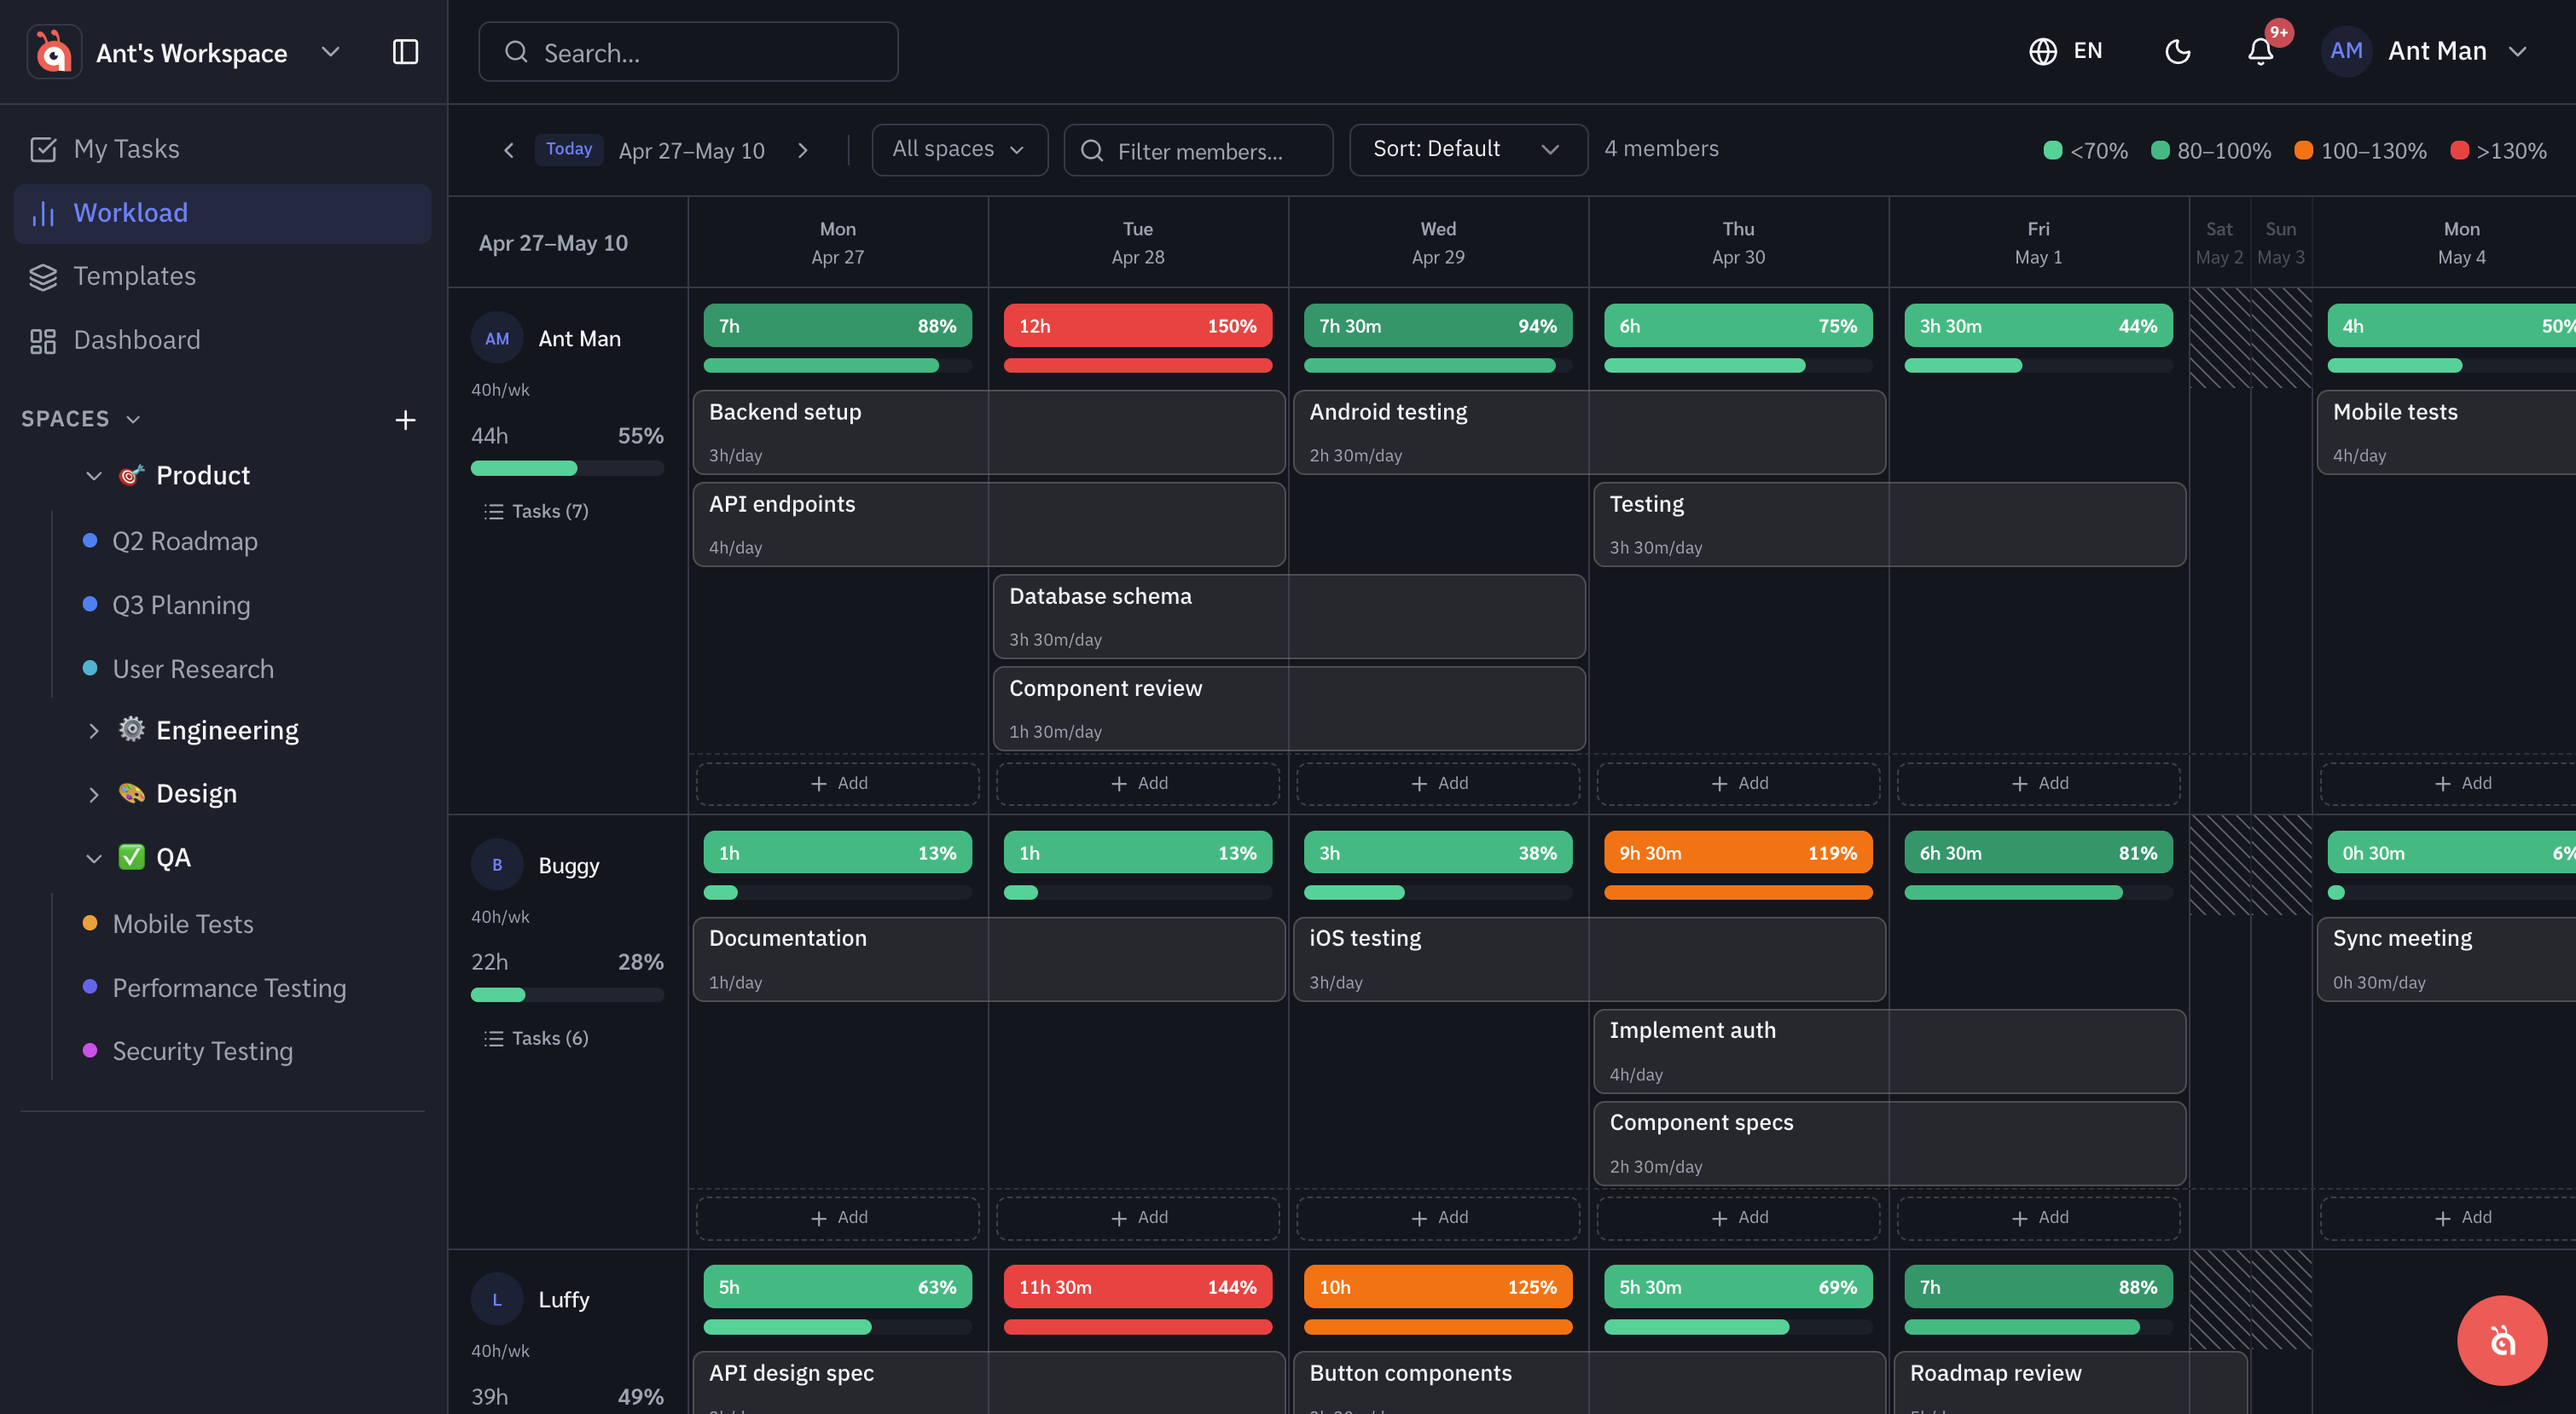
Task: Click the Luffy member avatar
Action: point(497,1299)
